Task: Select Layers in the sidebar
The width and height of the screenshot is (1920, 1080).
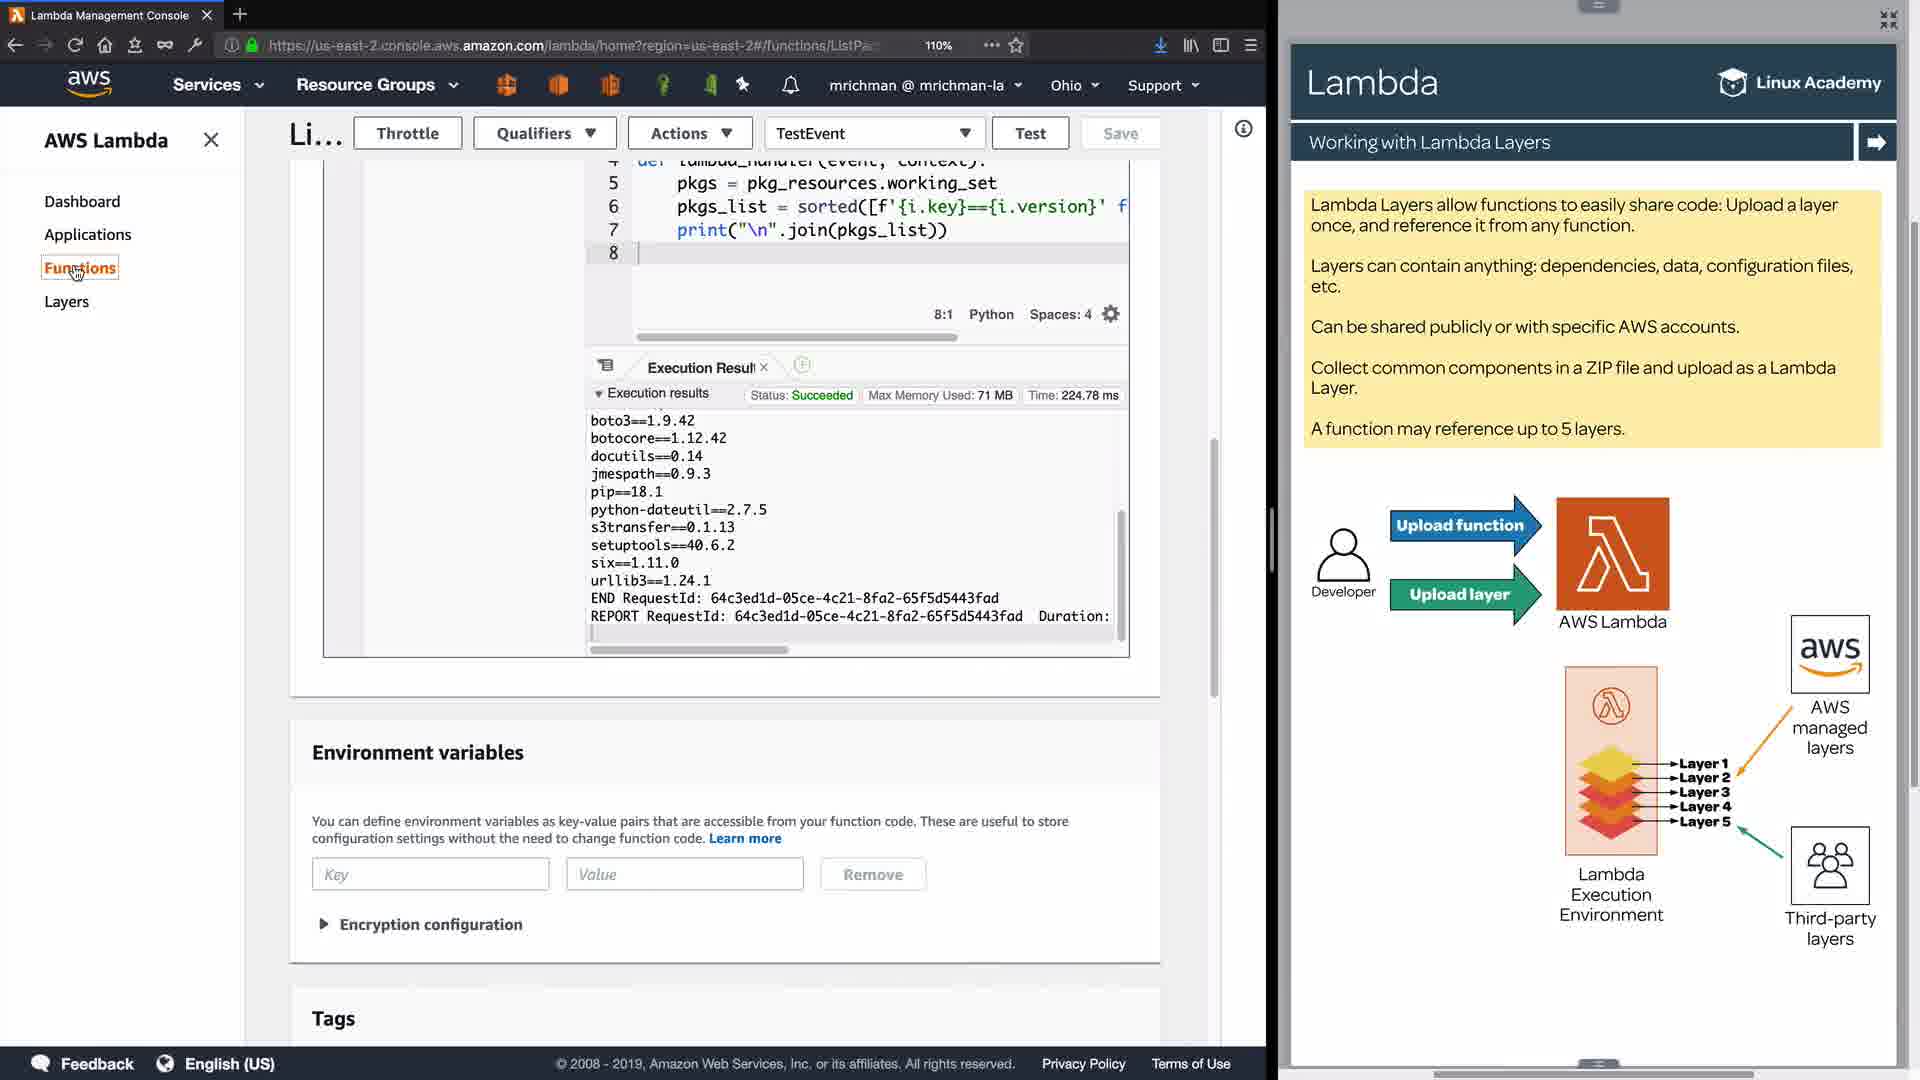Action: tap(66, 301)
